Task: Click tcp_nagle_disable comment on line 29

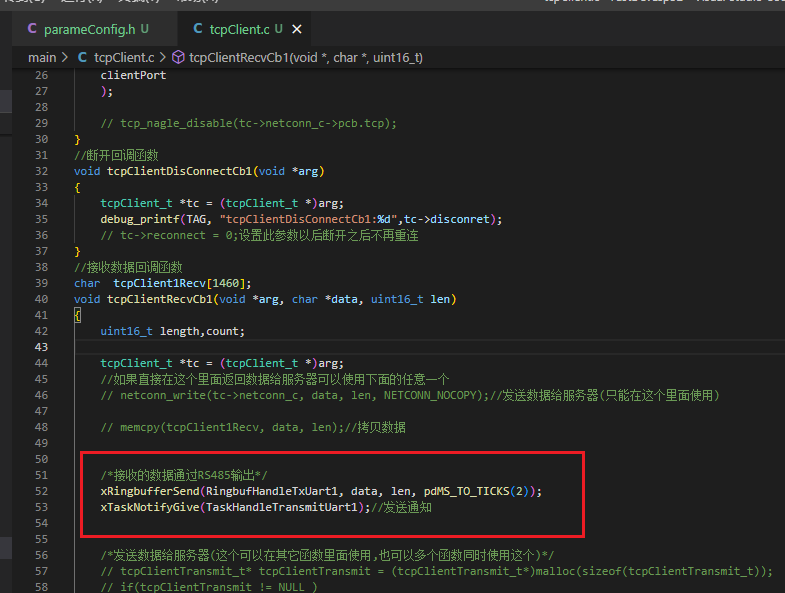Action: click(248, 123)
